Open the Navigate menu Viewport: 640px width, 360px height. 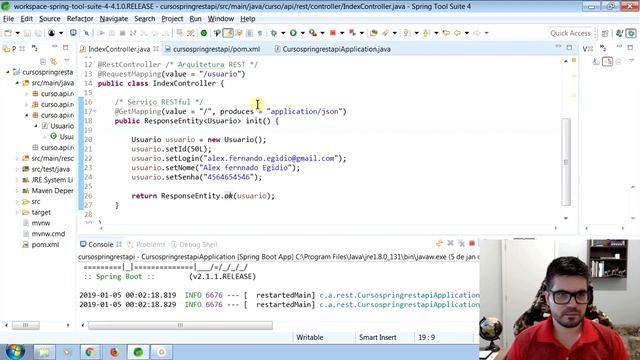[x=113, y=19]
